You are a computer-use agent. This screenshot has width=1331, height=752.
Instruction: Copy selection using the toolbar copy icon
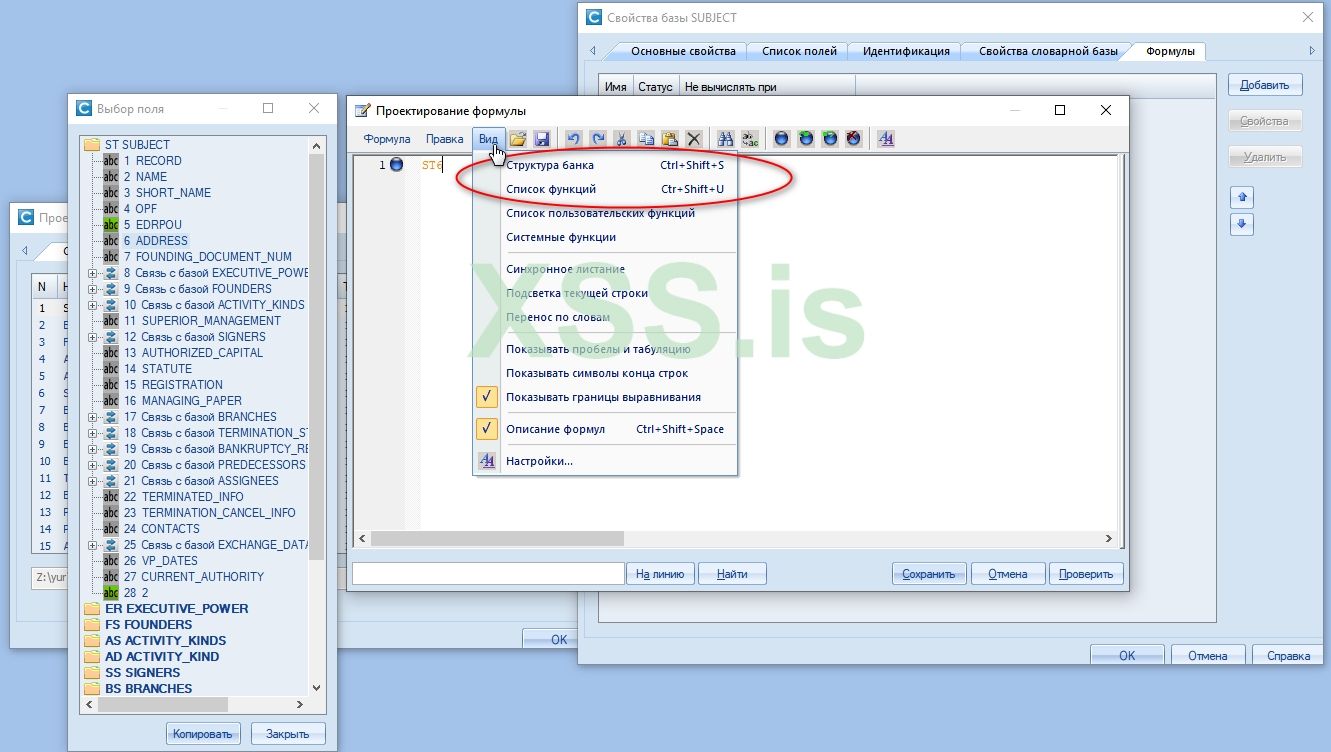[646, 139]
